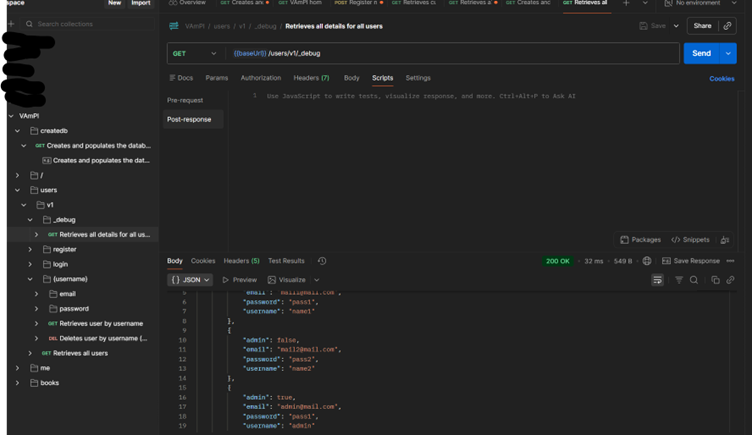Open the Settings tab
752x435 pixels.
(418, 78)
